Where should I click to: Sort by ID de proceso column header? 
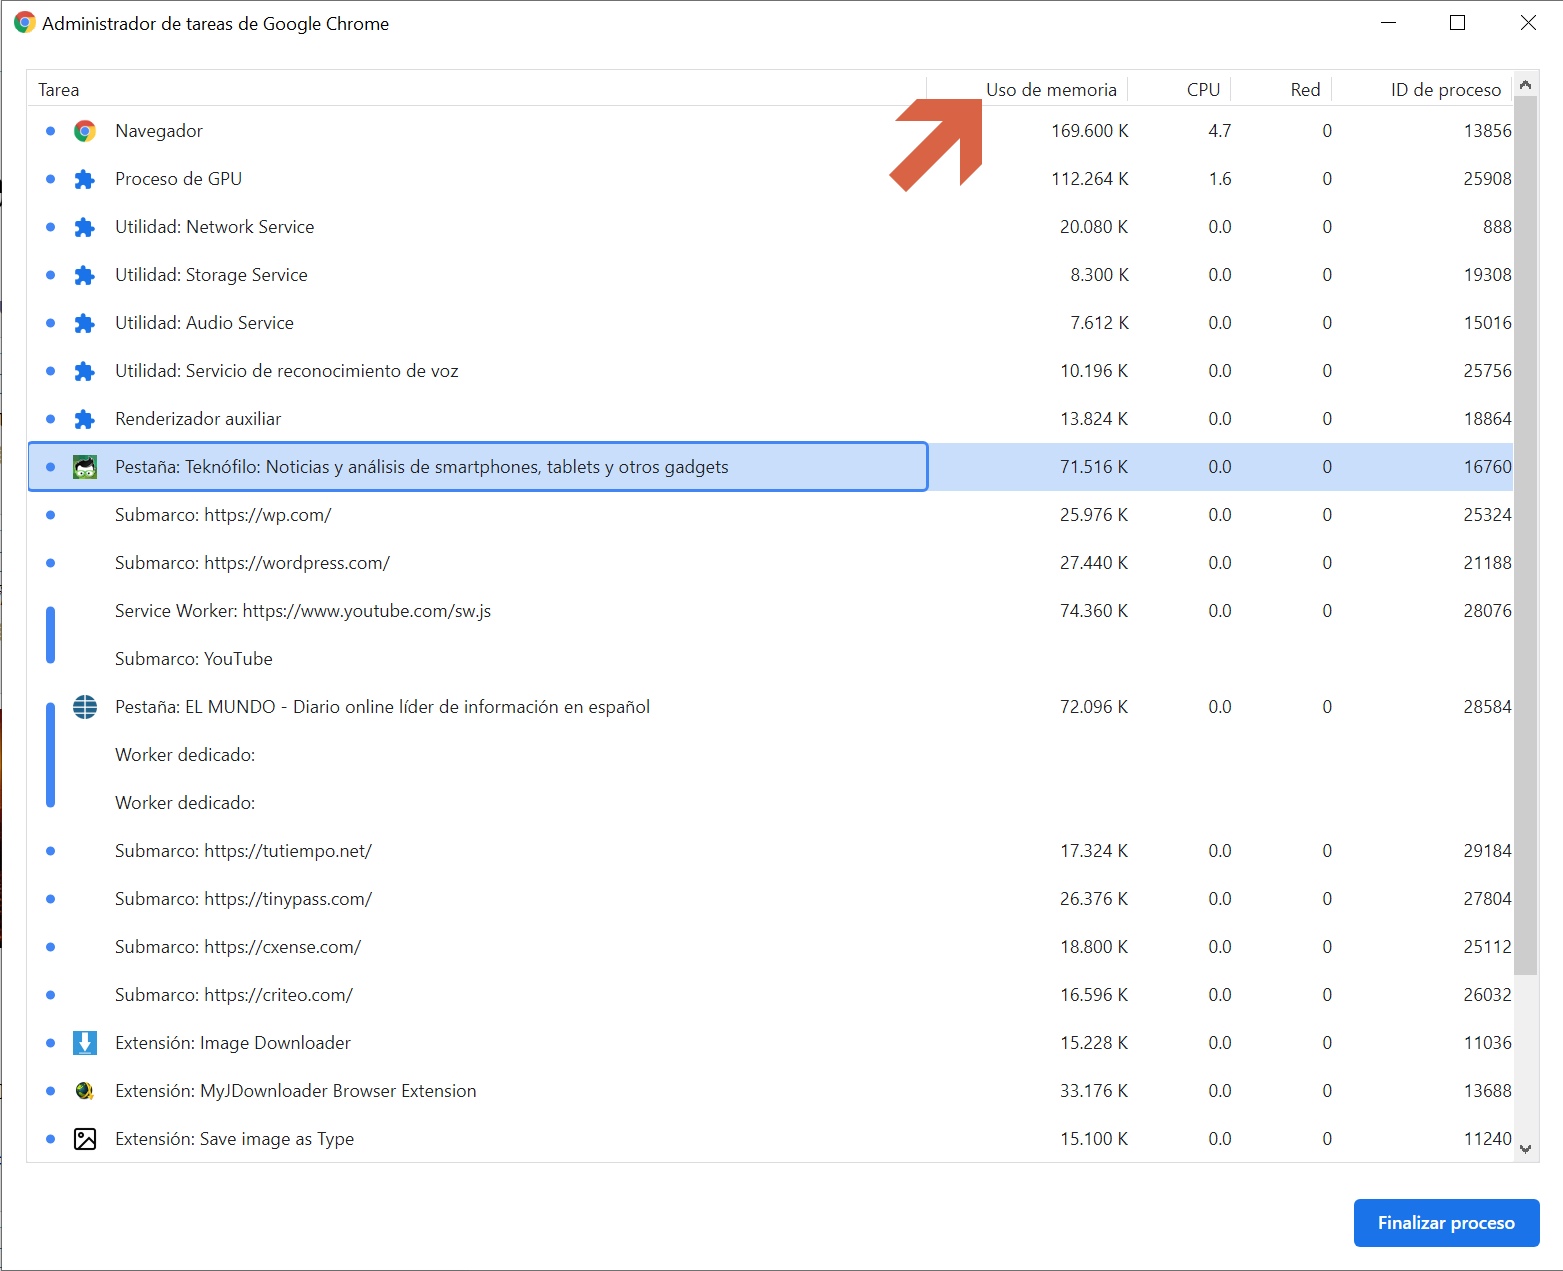1423,89
